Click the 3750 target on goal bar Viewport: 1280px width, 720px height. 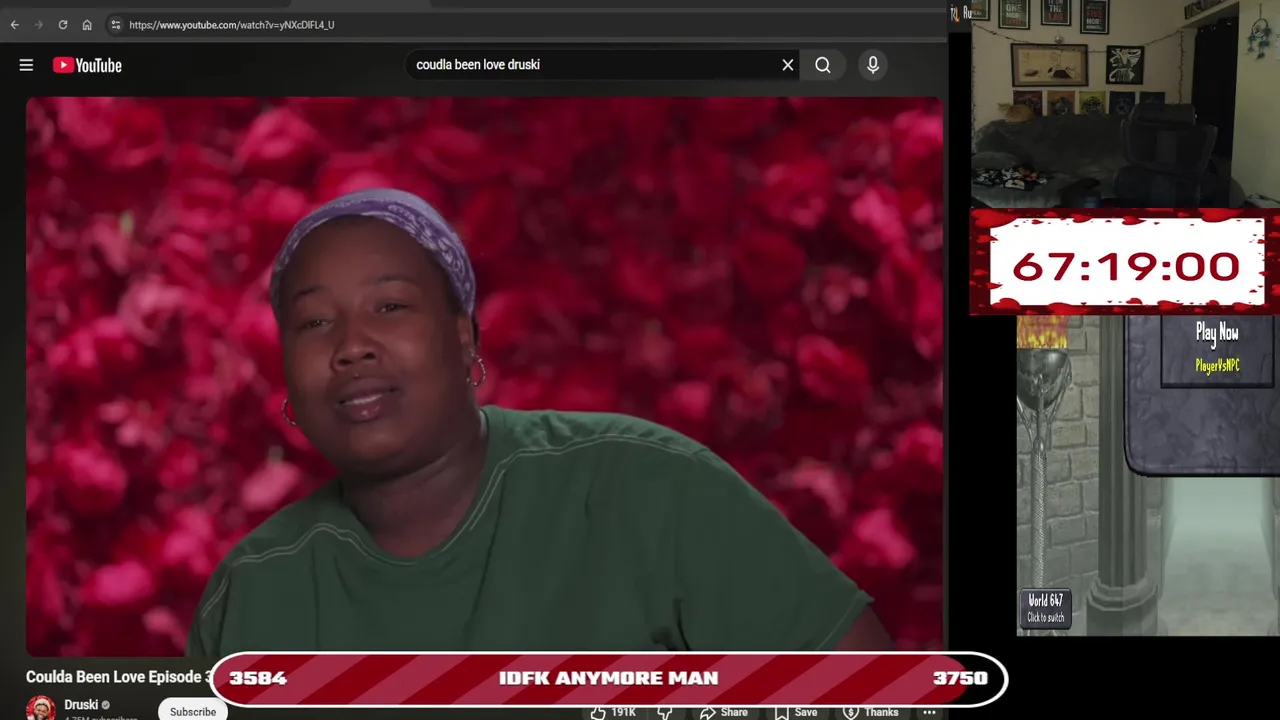click(x=960, y=678)
